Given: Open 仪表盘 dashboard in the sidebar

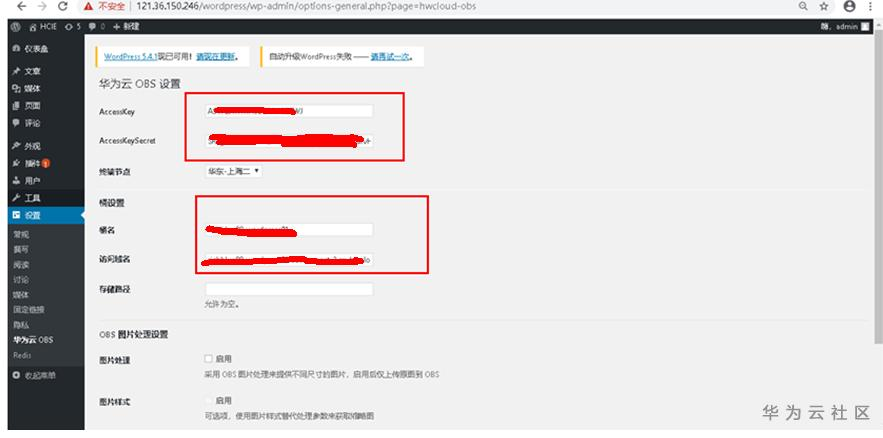Looking at the screenshot, I should tap(46, 49).
